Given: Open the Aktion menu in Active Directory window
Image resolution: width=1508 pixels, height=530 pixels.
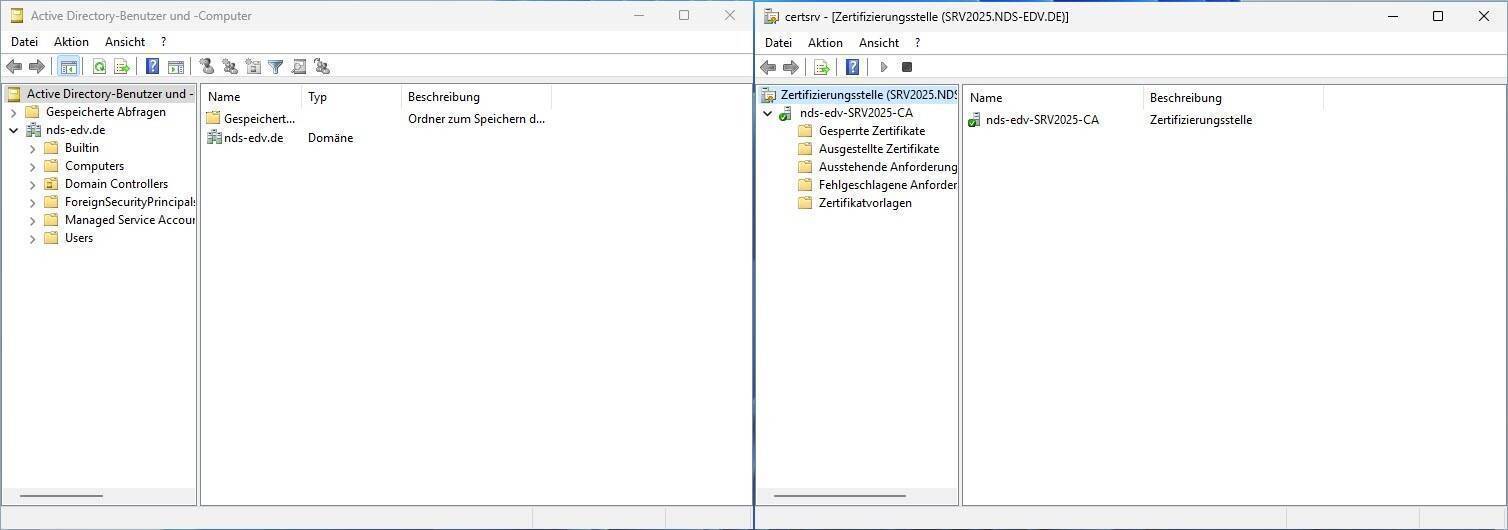Looking at the screenshot, I should point(71,42).
